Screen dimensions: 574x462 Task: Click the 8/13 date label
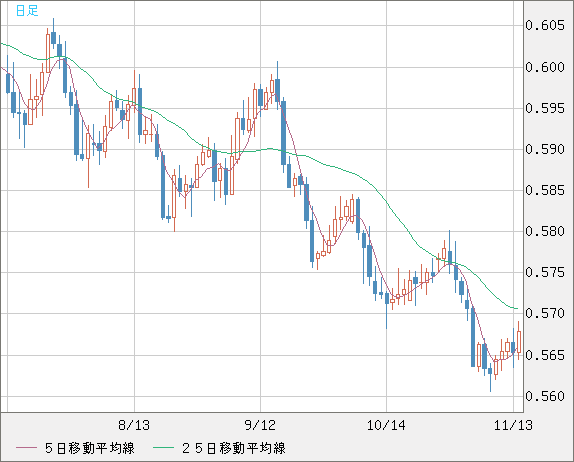[134, 425]
